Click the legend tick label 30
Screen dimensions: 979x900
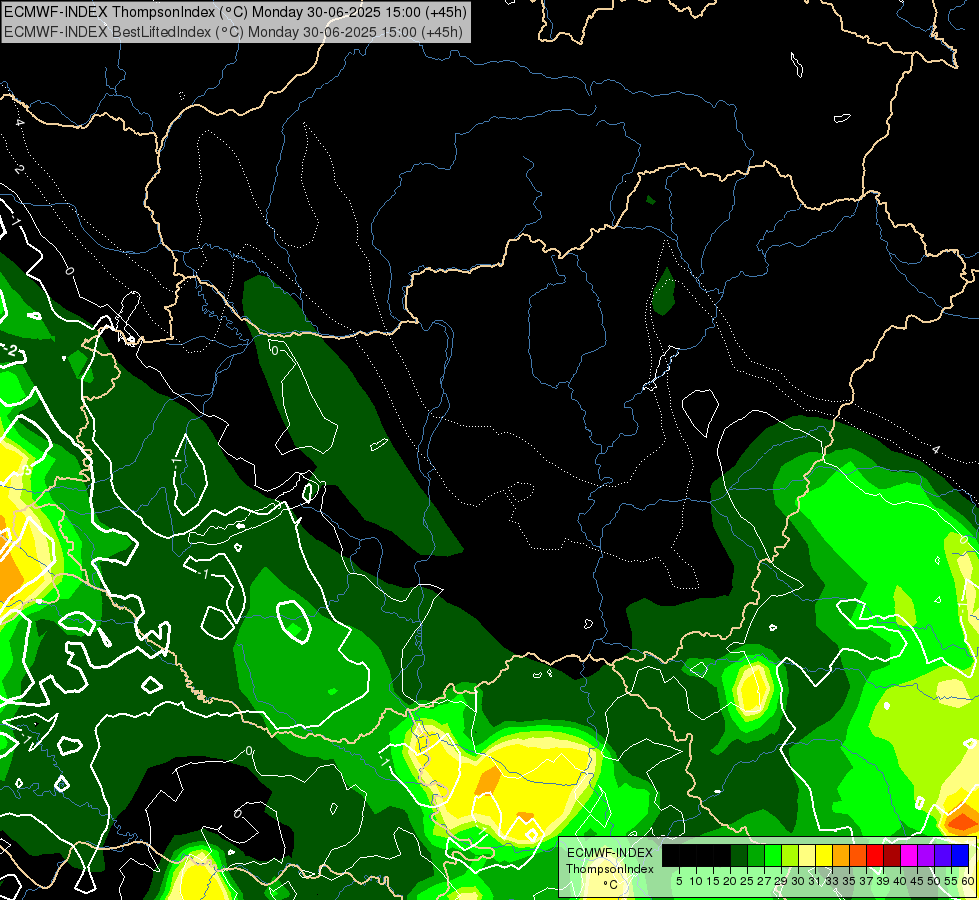pos(798,881)
